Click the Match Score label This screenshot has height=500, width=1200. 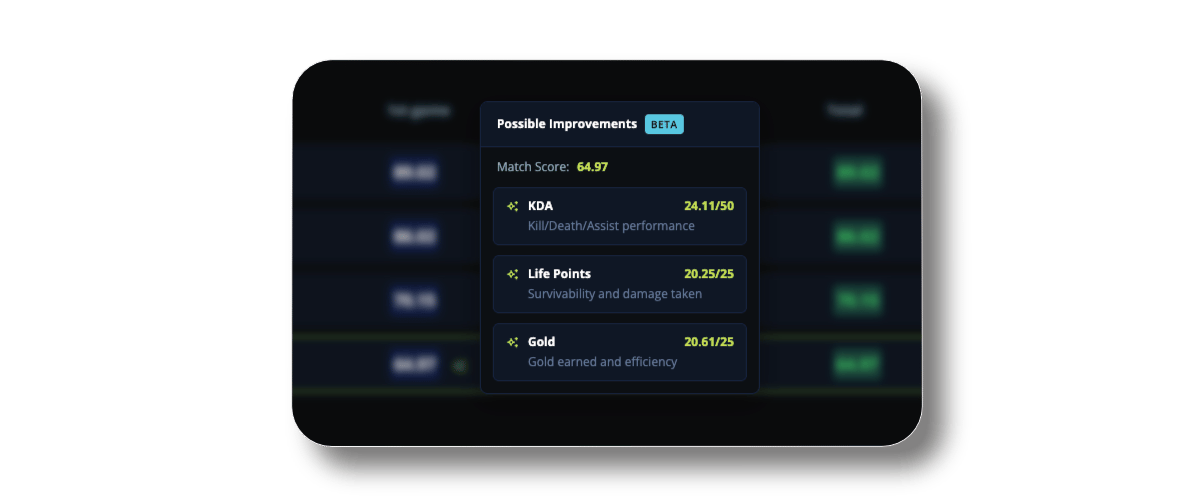(x=533, y=167)
